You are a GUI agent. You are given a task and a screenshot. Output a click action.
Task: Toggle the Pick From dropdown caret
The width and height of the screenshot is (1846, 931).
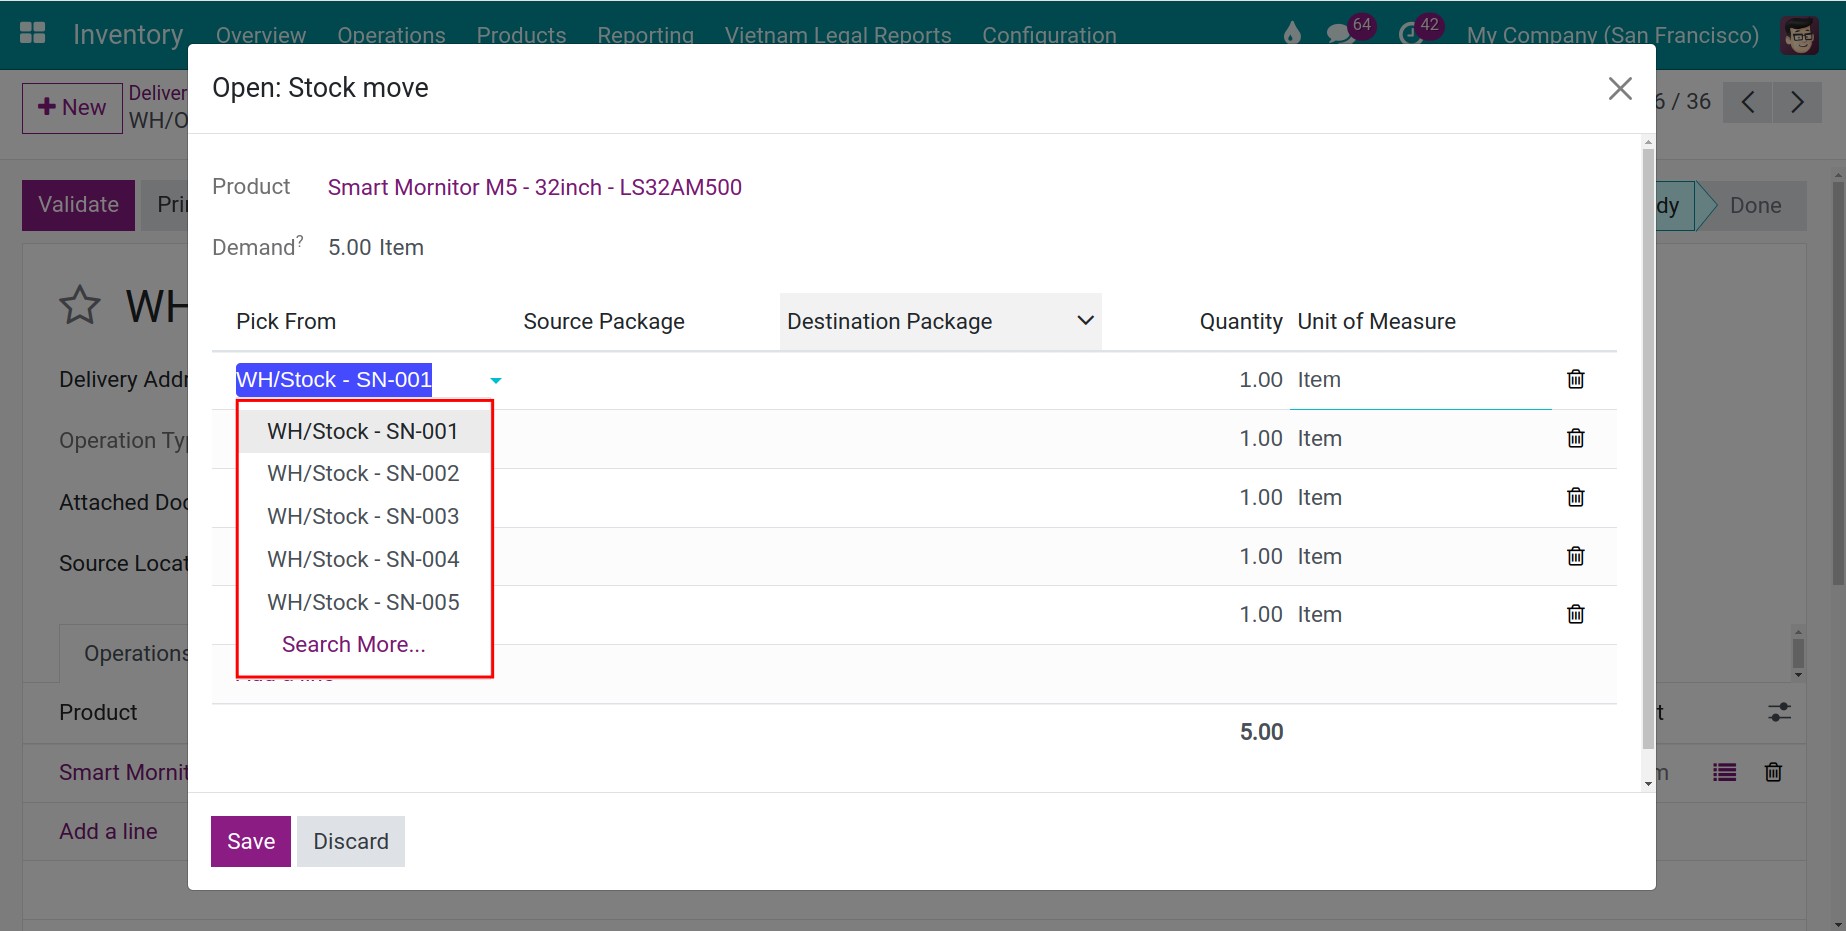(x=495, y=380)
